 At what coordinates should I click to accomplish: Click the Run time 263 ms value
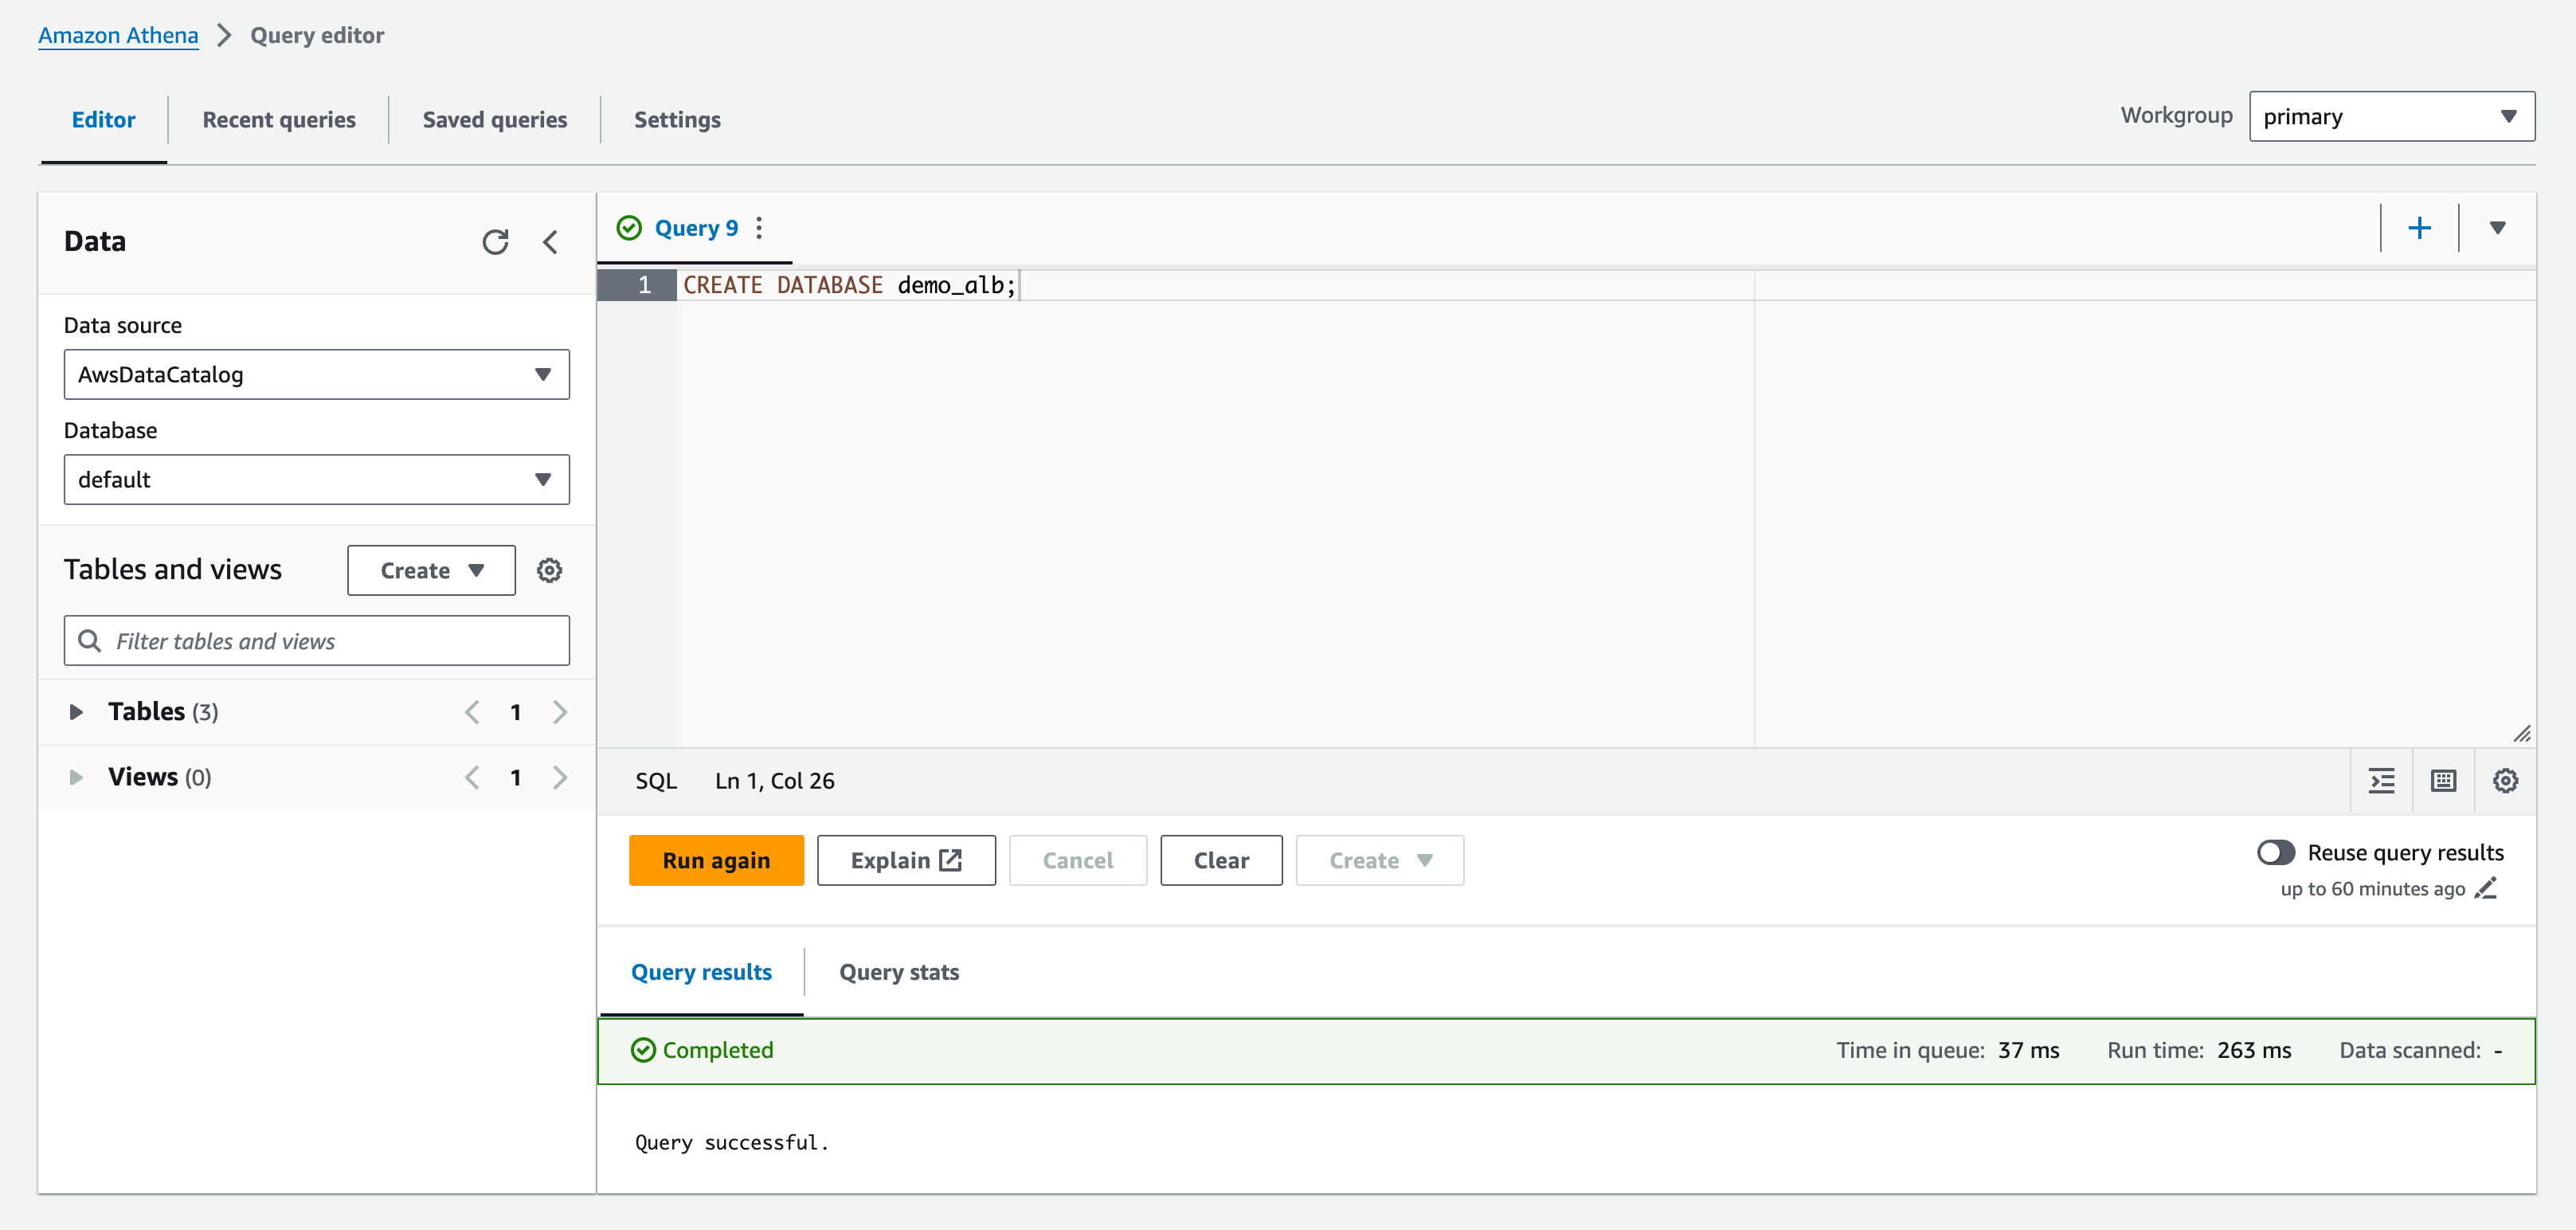(x=2254, y=1050)
